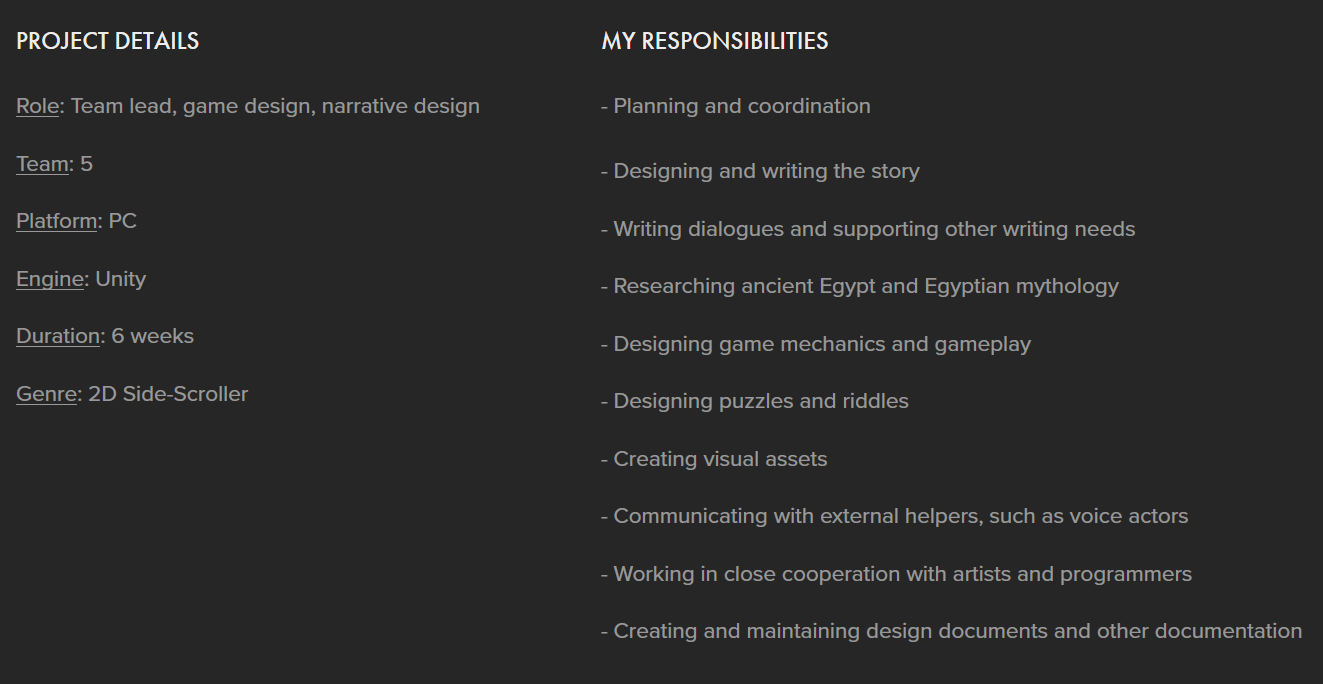The image size is (1323, 684).
Task: Click the PROJECT DETAILS heading
Action: 107,41
